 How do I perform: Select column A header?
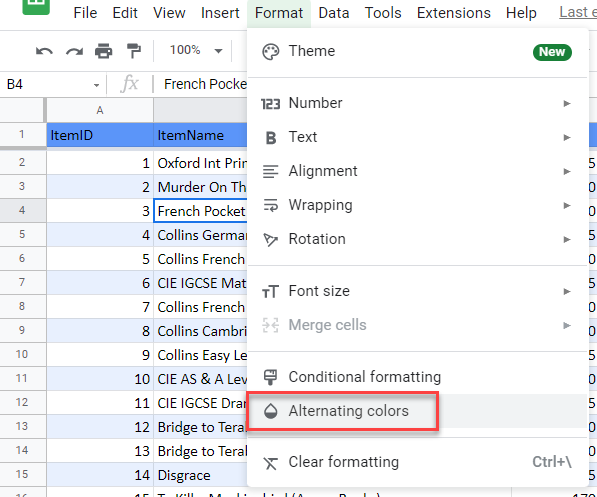tap(100, 110)
